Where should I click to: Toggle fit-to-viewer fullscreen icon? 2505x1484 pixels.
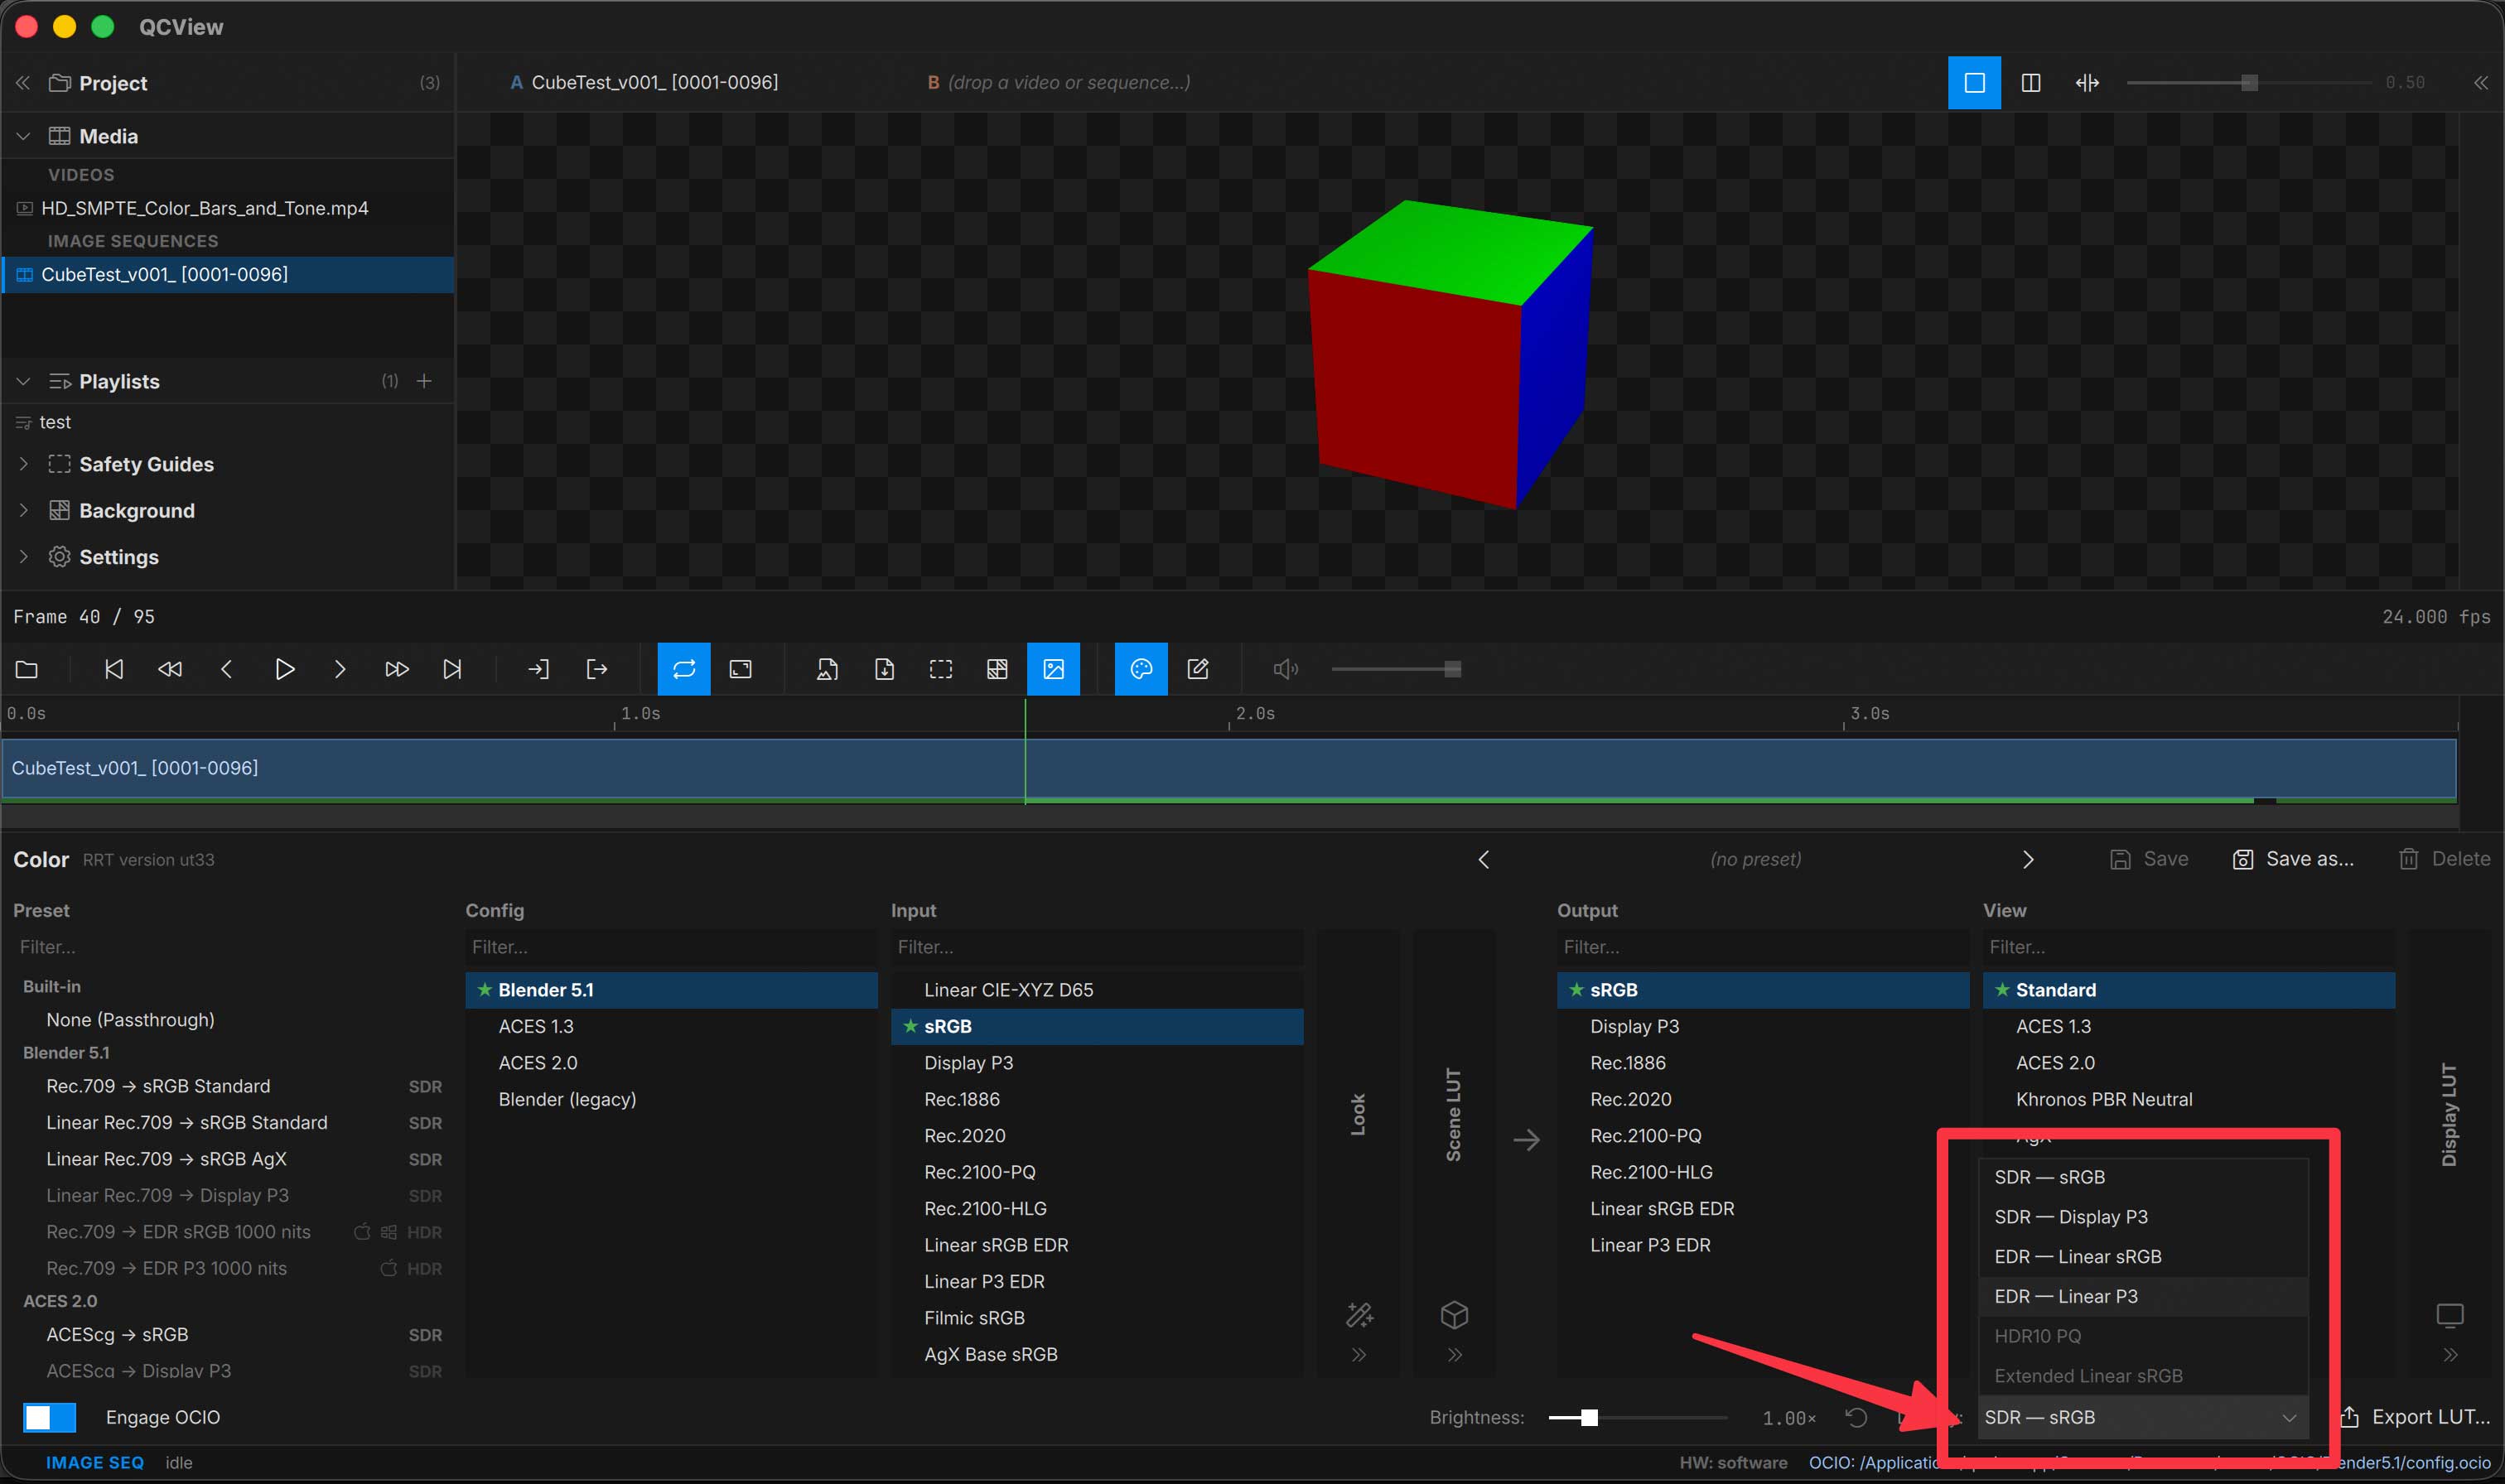point(741,669)
